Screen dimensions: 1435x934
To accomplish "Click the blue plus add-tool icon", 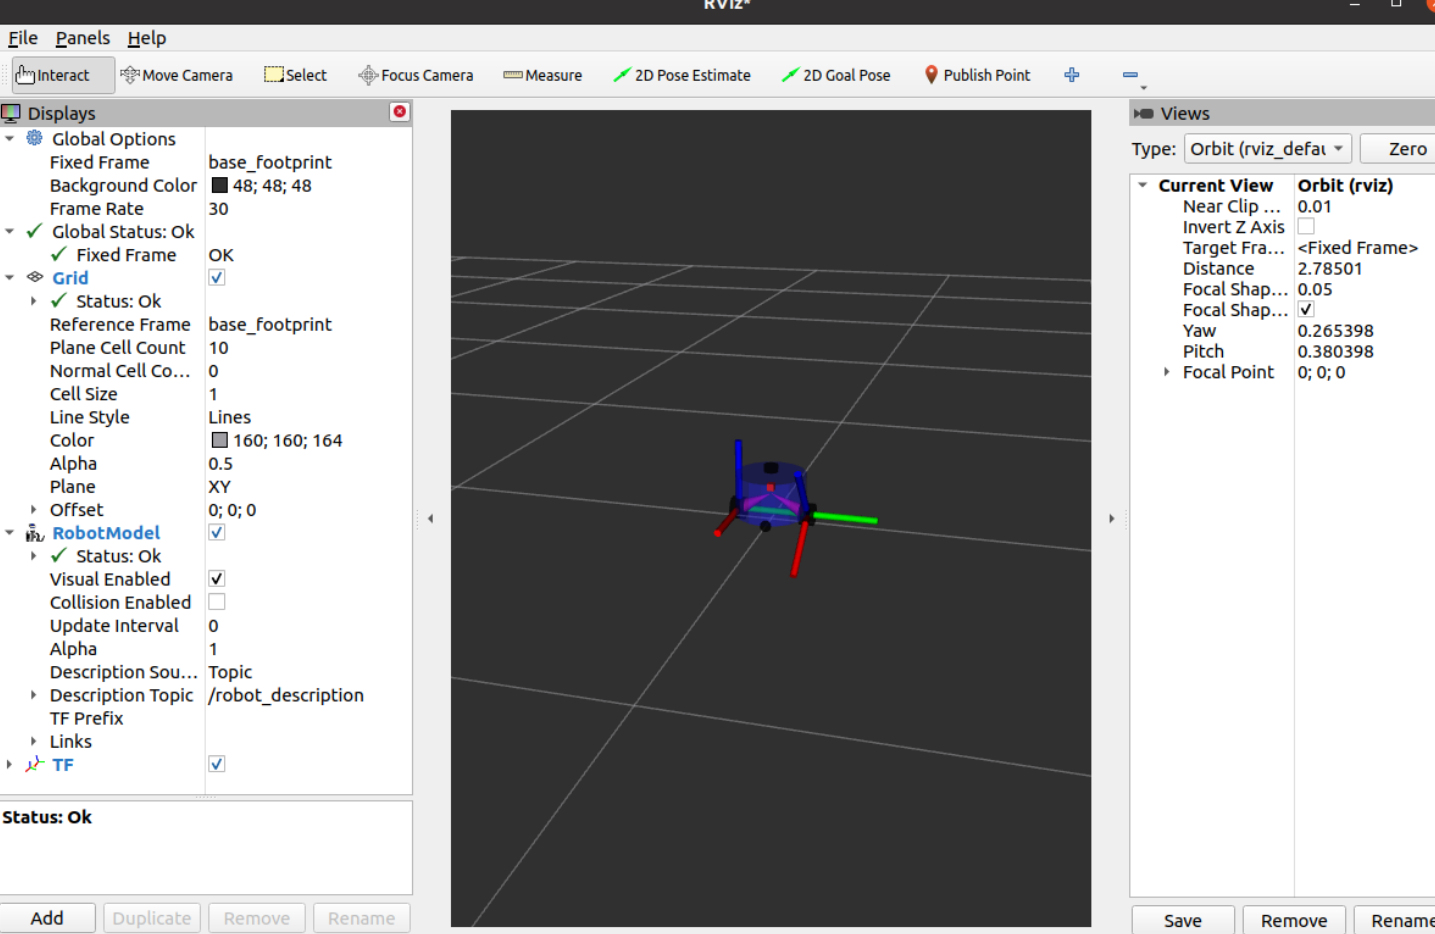I will [x=1072, y=75].
